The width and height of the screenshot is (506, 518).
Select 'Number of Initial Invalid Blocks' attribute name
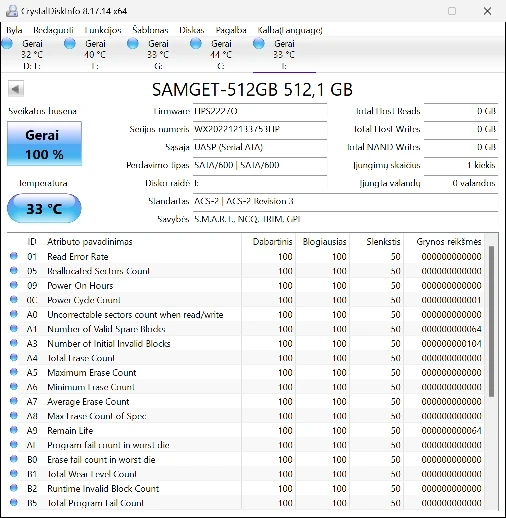point(109,344)
